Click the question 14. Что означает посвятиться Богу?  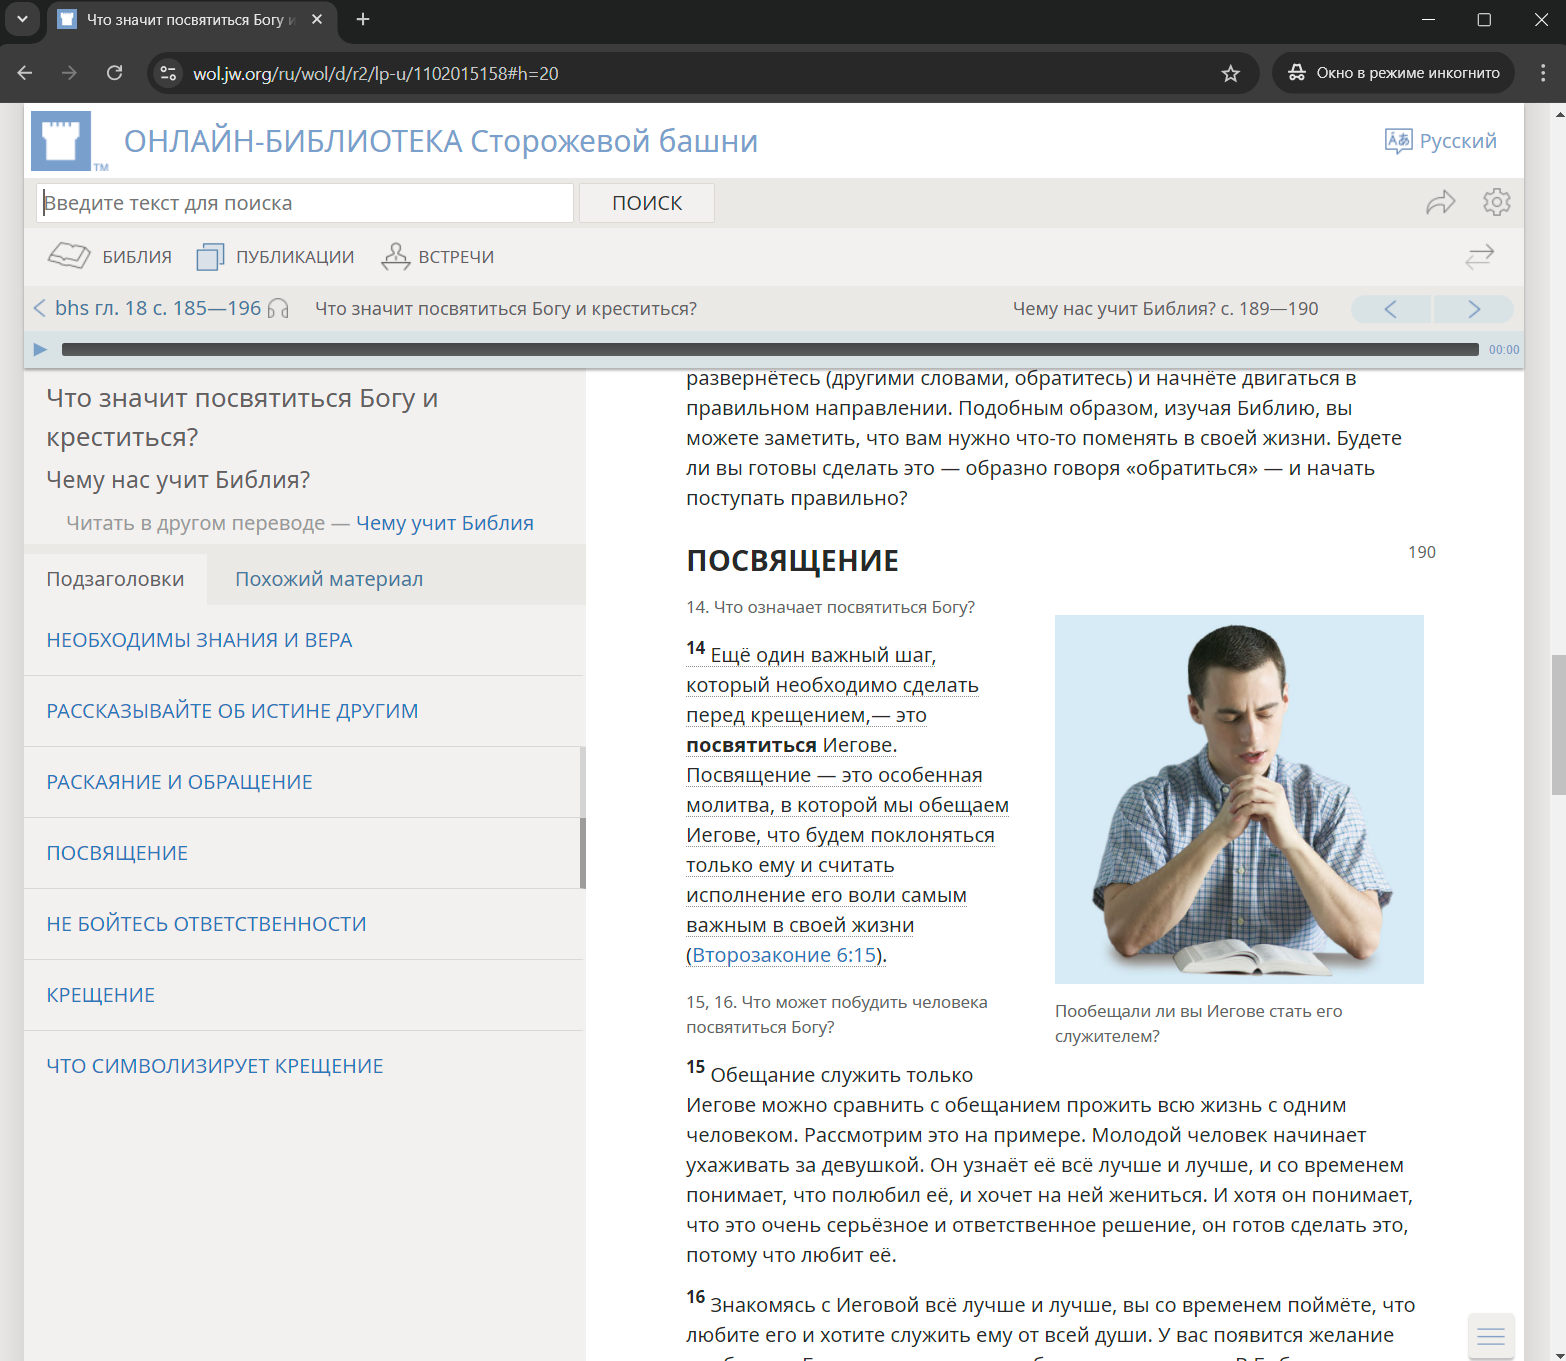click(x=830, y=607)
